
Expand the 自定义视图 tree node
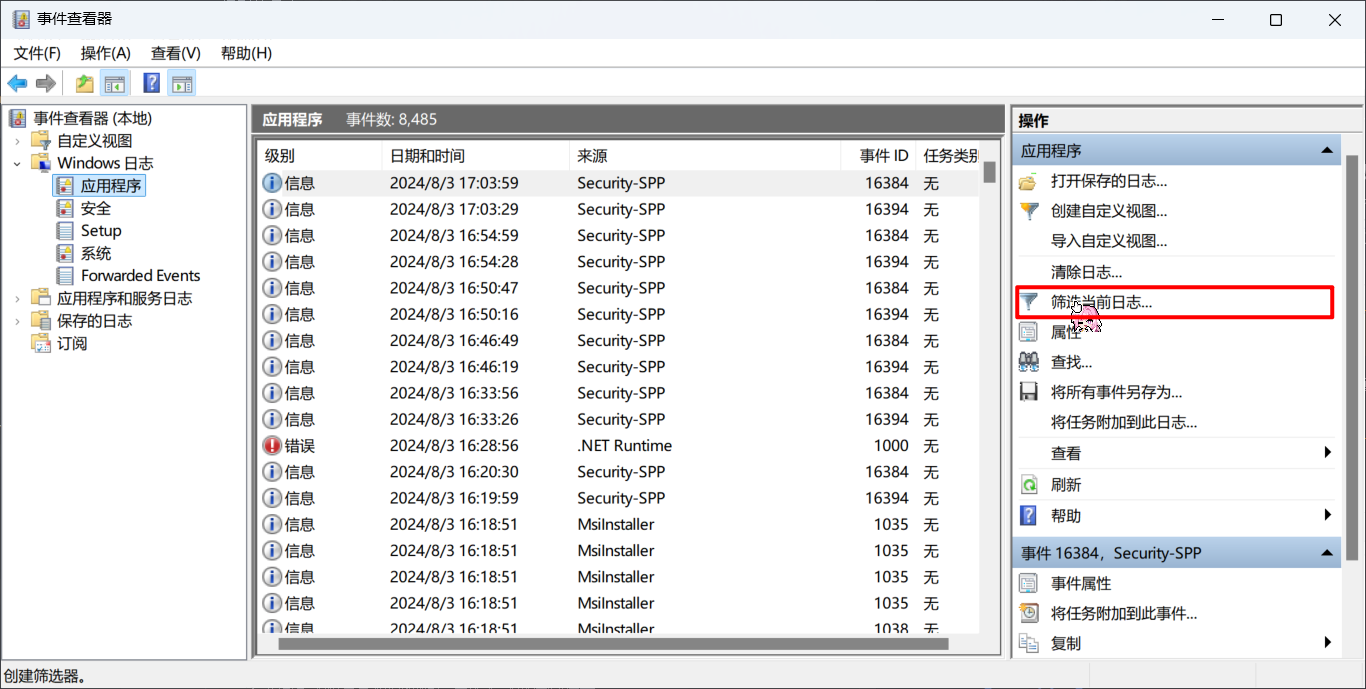pos(17,141)
